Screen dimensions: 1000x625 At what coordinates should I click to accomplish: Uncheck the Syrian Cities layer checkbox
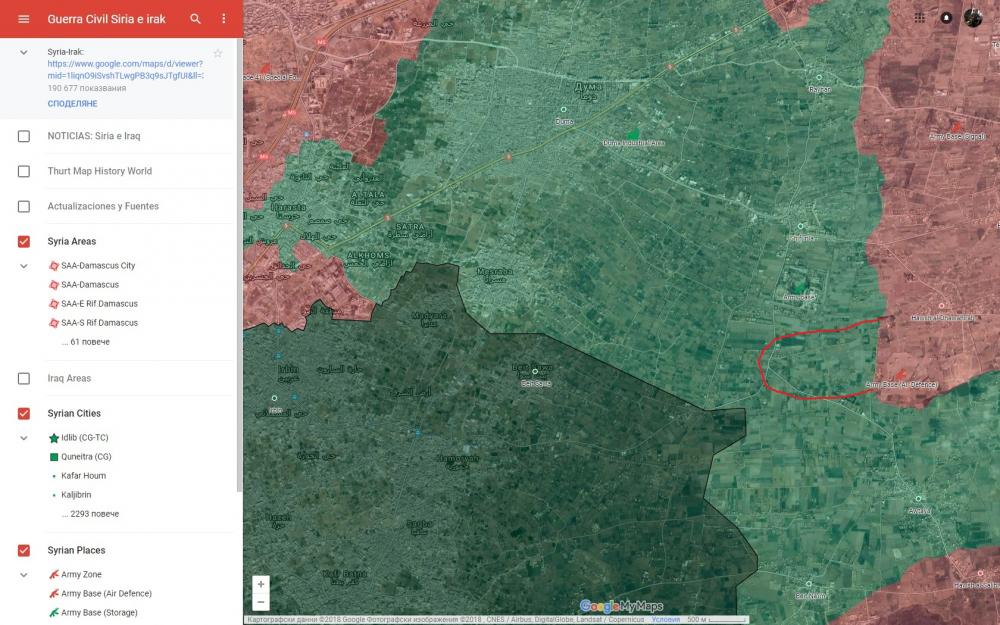pyautogui.click(x=24, y=413)
